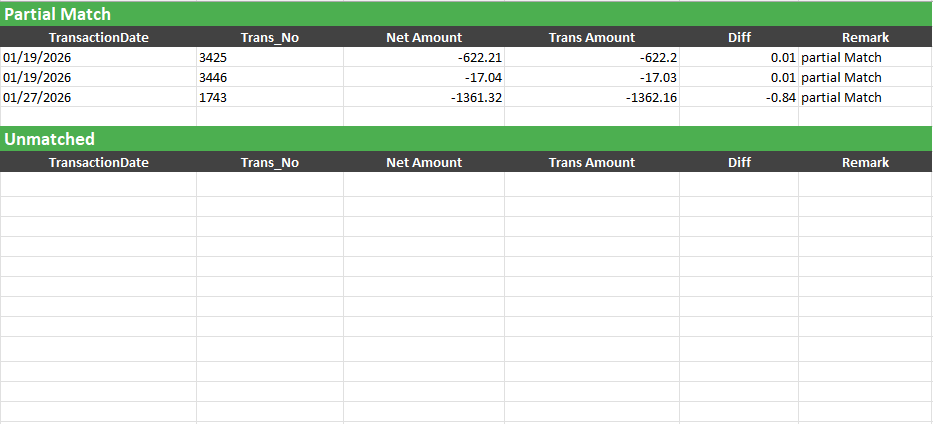This screenshot has width=933, height=424.
Task: Click the Trans Amount cell -1362.16
Action: click(592, 98)
